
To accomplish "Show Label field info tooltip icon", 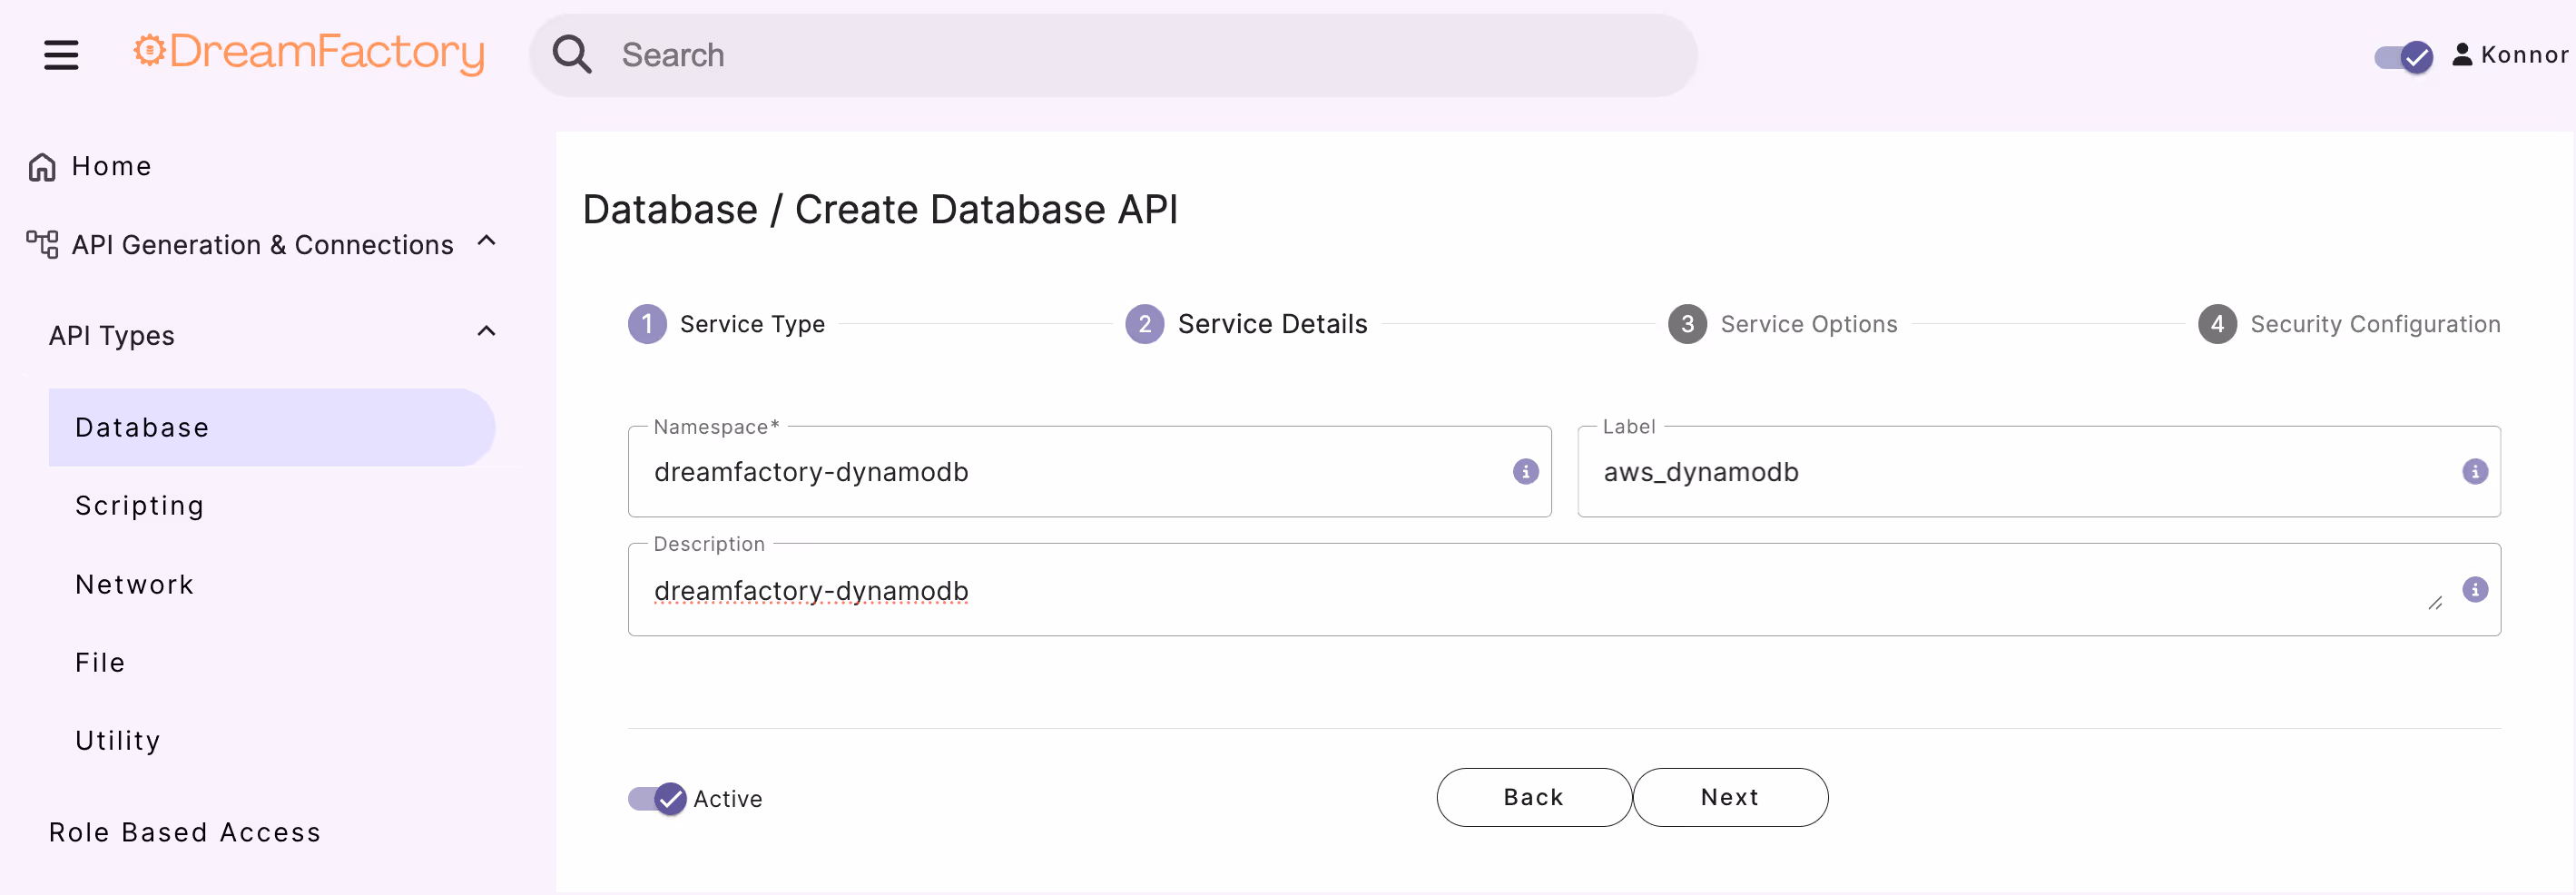I will [x=2474, y=471].
